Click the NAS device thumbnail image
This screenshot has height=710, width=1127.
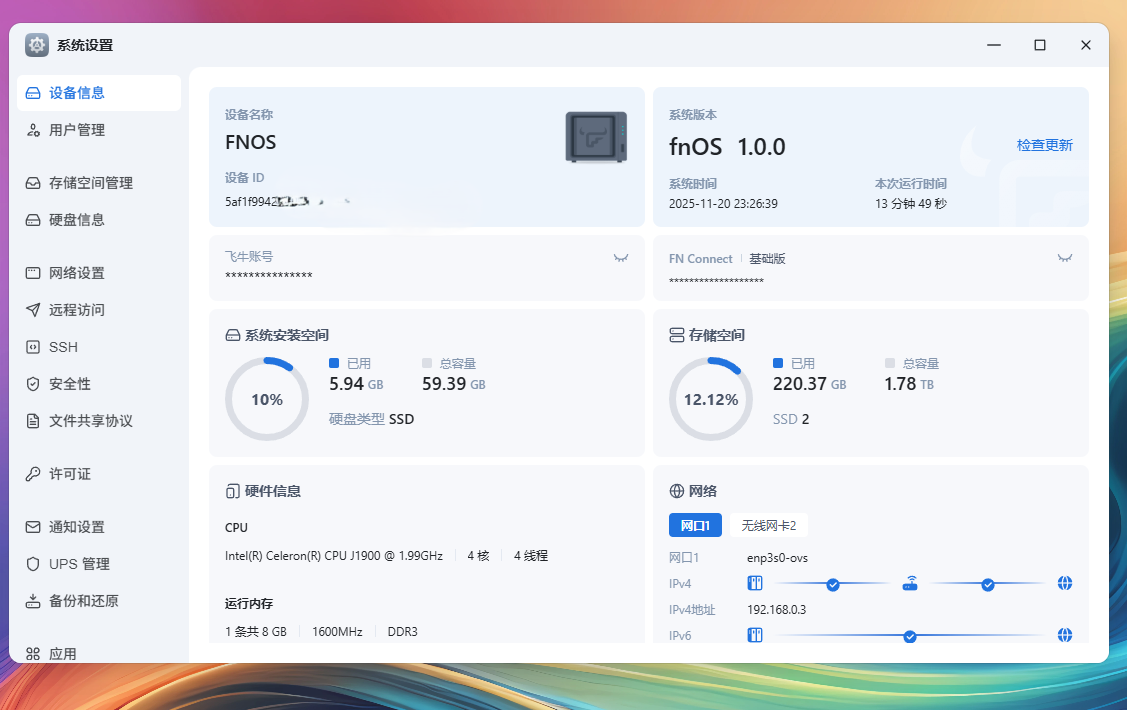(x=596, y=137)
